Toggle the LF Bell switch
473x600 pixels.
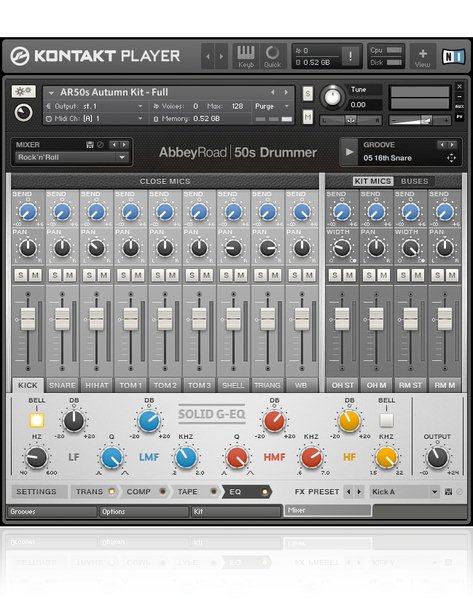click(37, 420)
